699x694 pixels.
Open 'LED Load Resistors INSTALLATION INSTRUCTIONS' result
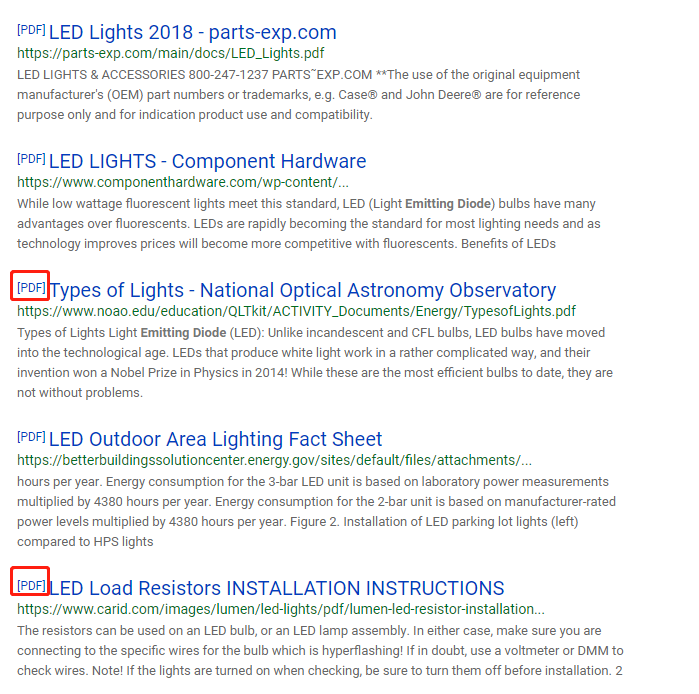[x=276, y=588]
